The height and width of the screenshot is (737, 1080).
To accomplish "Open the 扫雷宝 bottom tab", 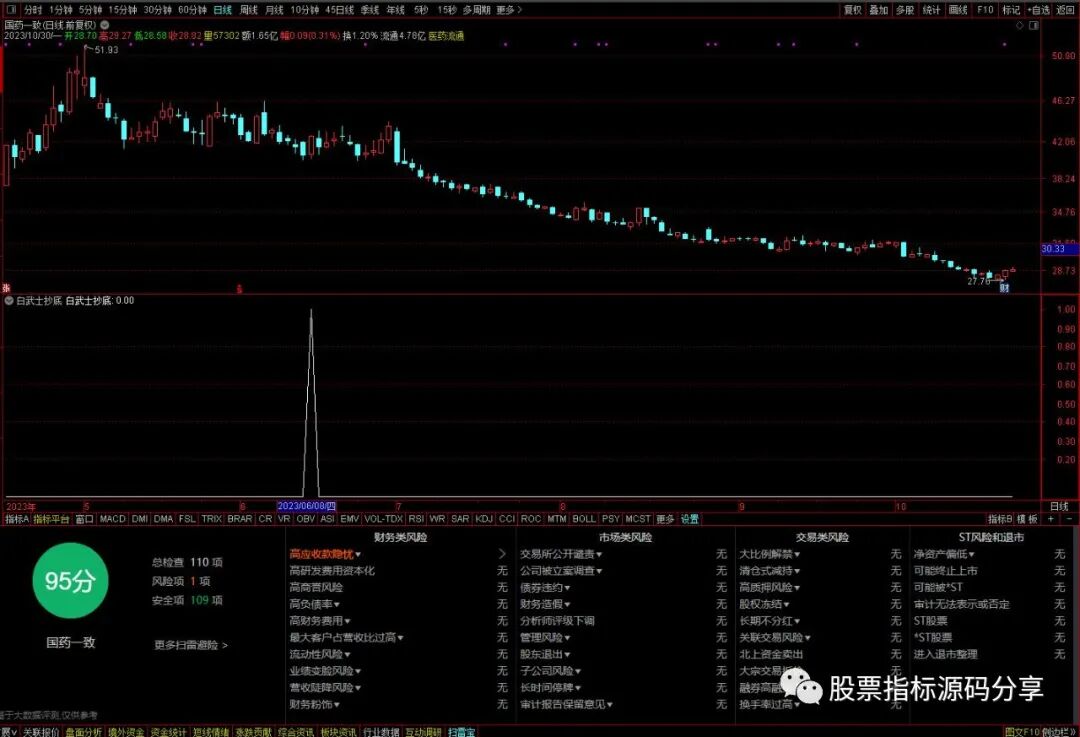I will point(461,731).
